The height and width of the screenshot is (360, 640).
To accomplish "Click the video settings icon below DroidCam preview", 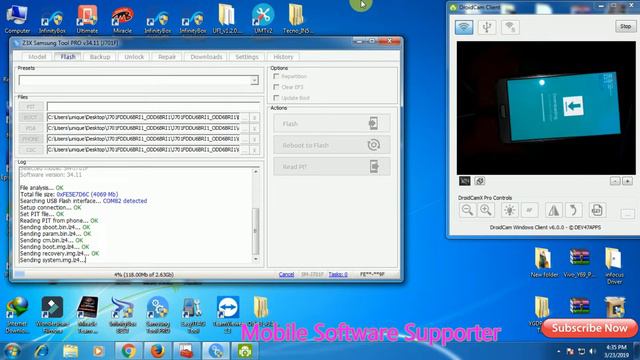I will click(x=480, y=181).
